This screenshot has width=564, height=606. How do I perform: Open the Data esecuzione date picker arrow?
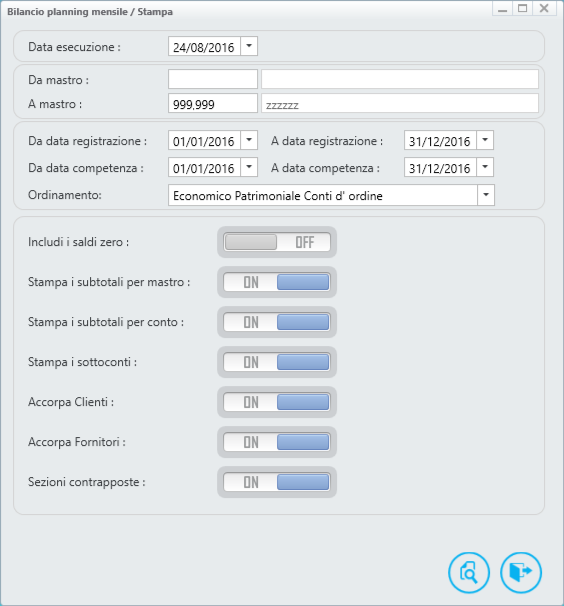click(x=249, y=46)
